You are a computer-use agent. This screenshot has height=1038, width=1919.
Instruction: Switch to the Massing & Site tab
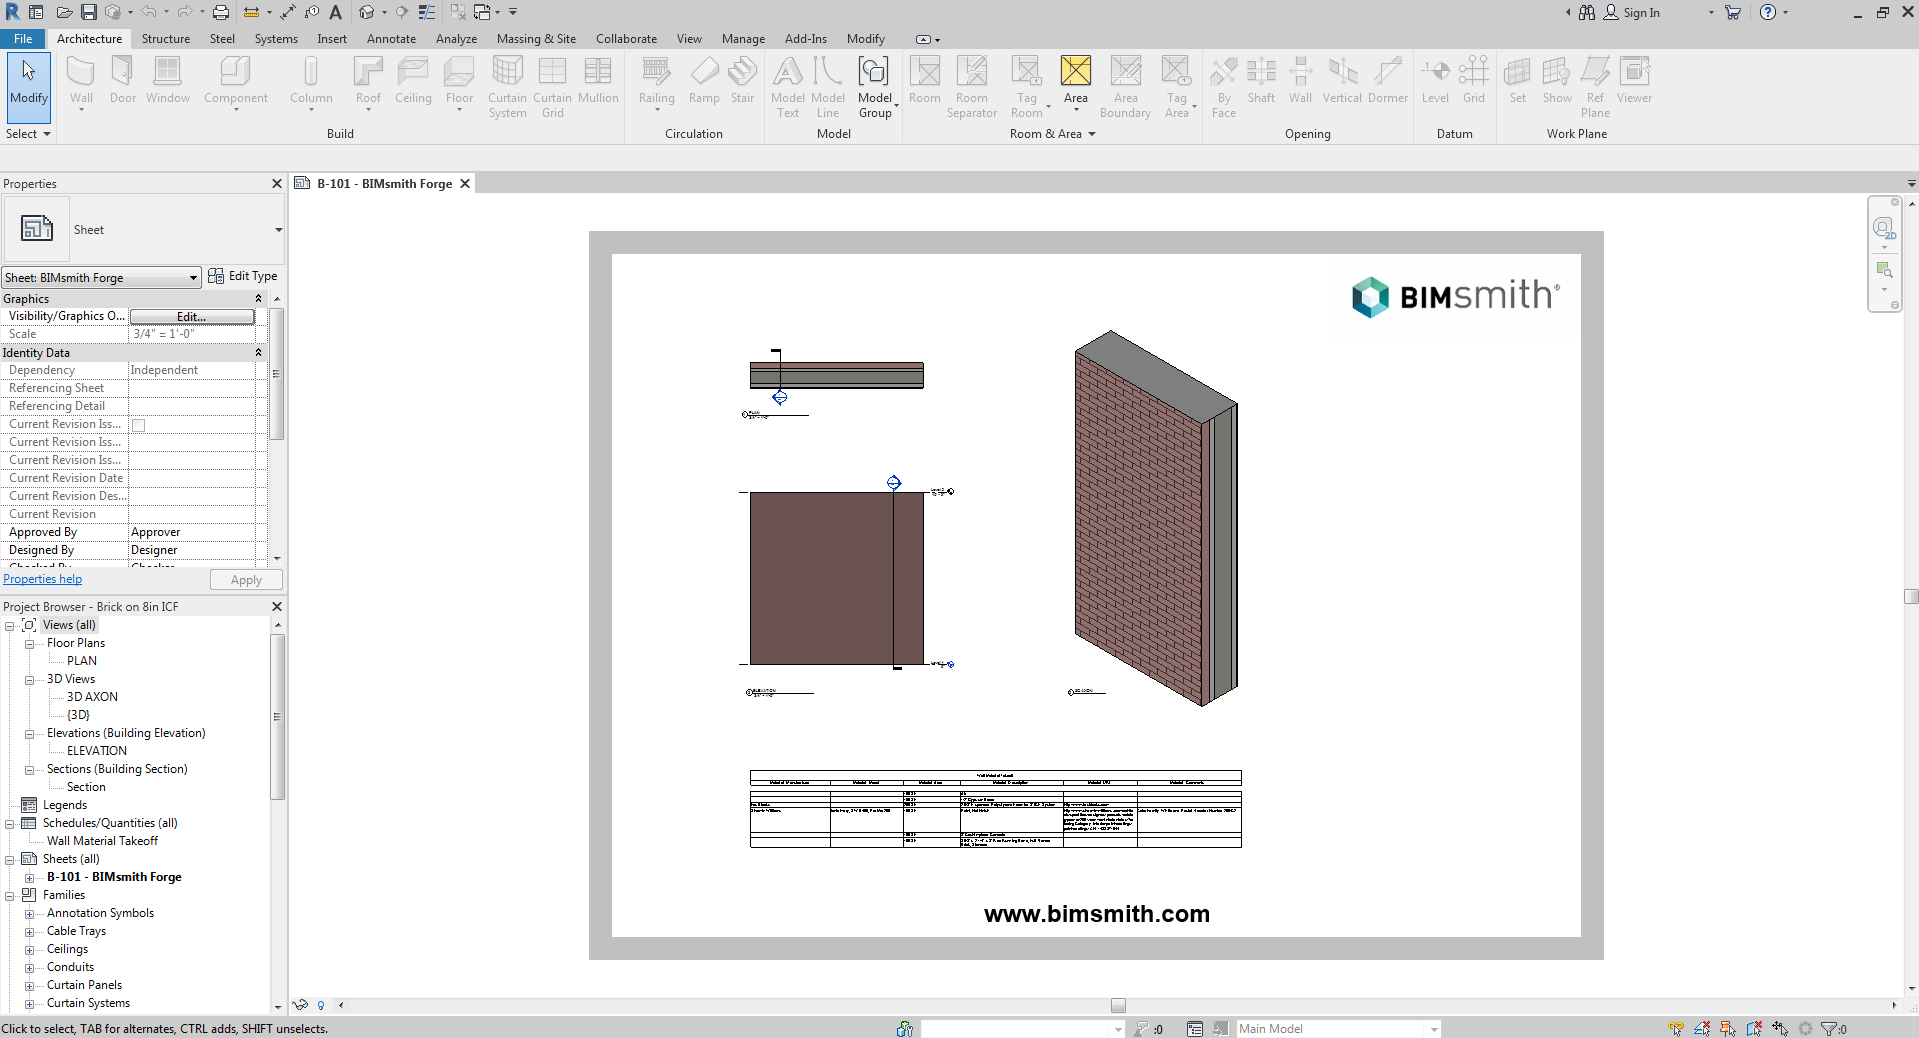coord(536,39)
